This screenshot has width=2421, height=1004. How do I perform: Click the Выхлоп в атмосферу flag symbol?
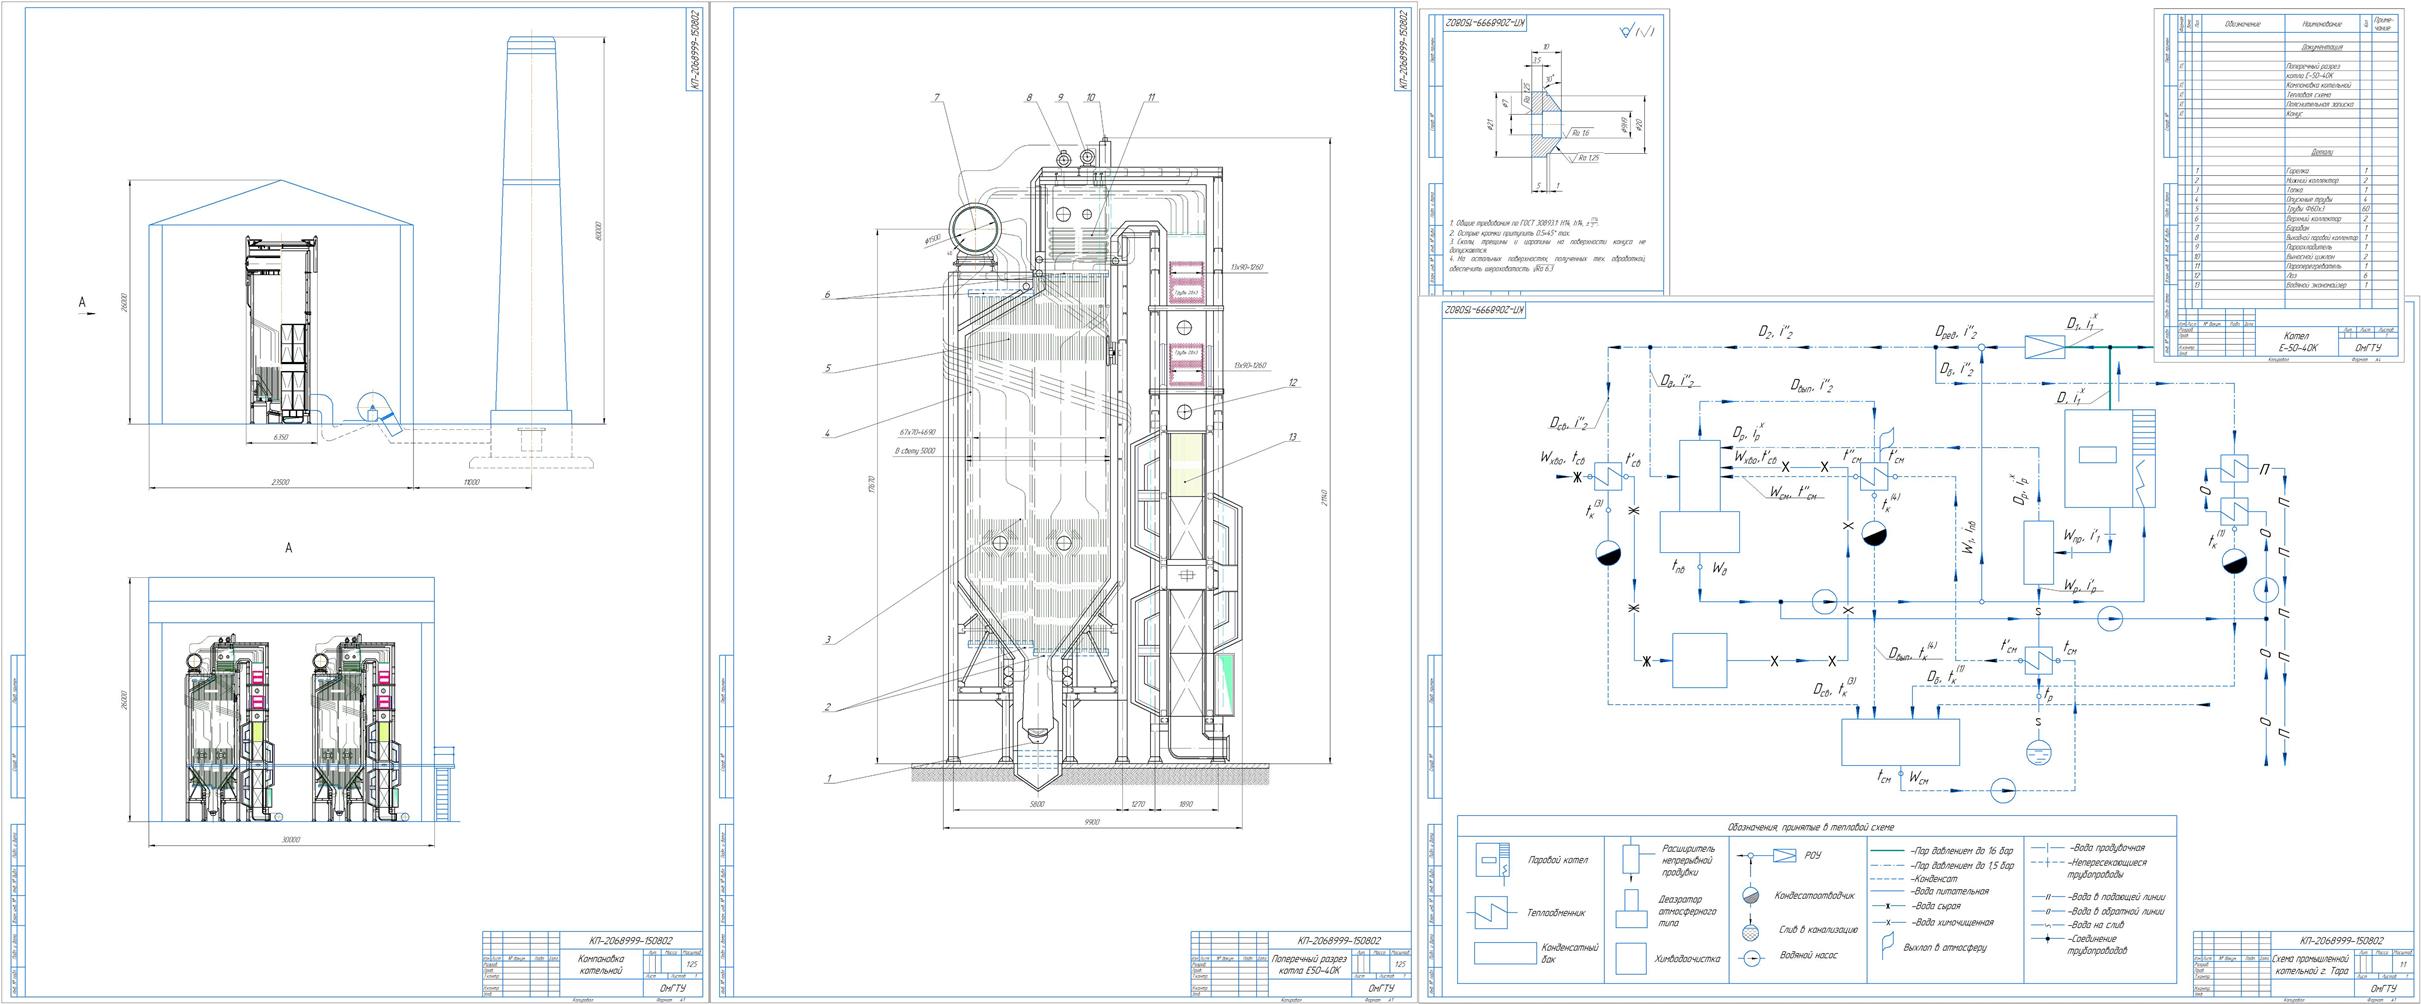pyautogui.click(x=1886, y=945)
